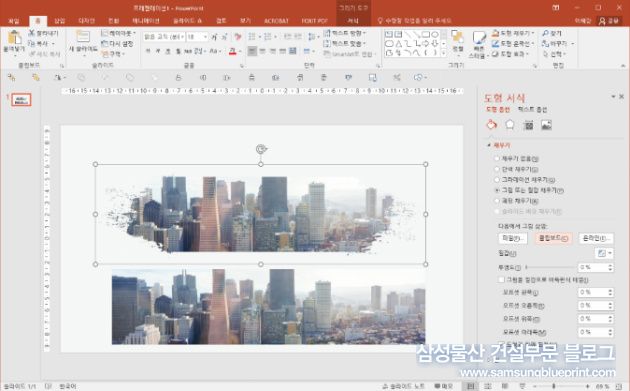Screen dimensions: 630x391
Task: Select slide 1 thumbnail in slide panel
Action: pos(21,100)
